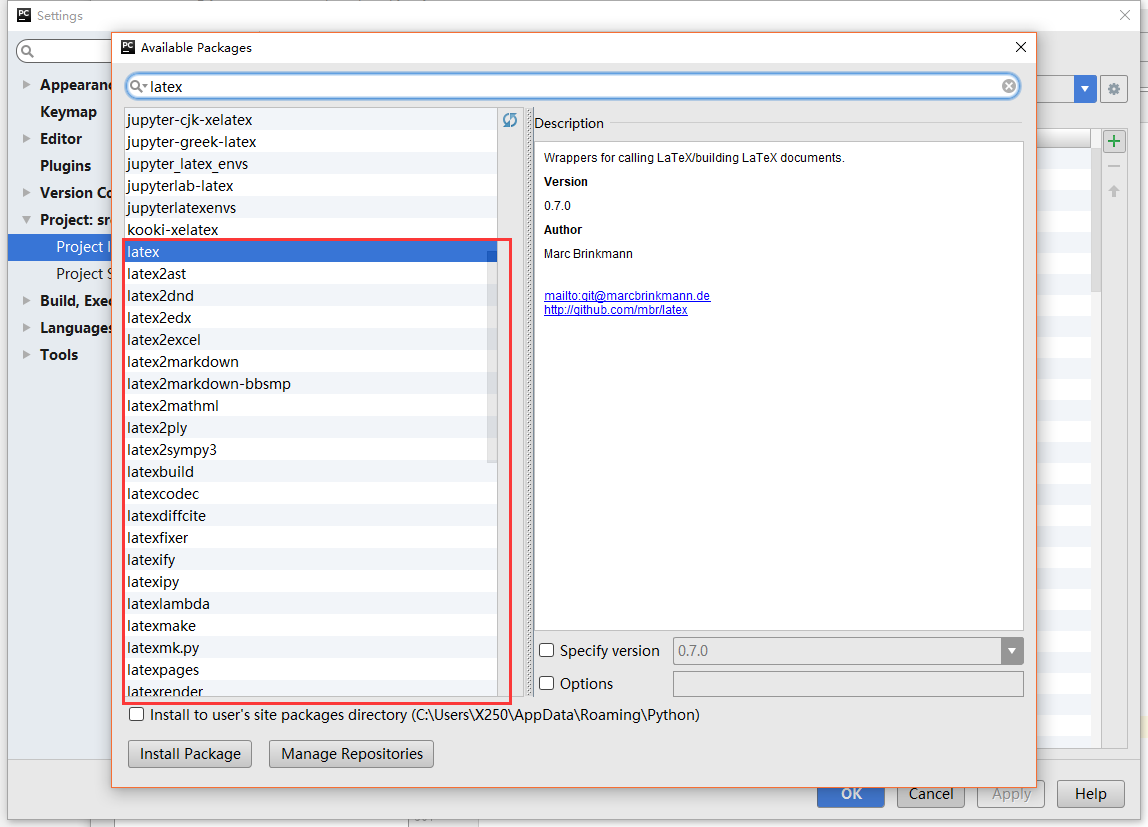Screen dimensions: 1148x827
Task: Select latex2markdown-bbsmp package
Action: pyautogui.click(x=310, y=383)
